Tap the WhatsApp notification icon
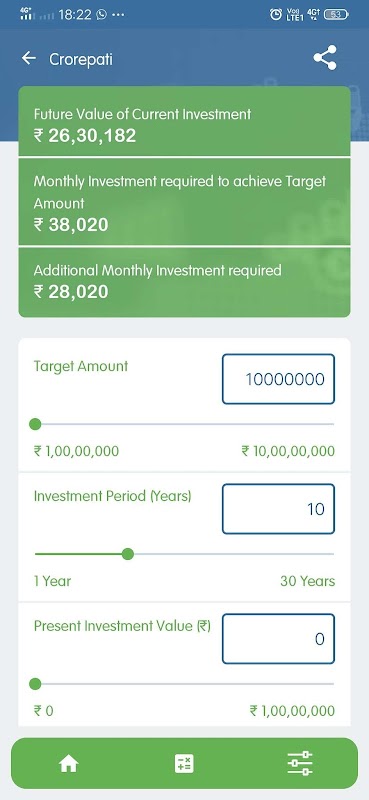The image size is (369, 800). coord(102,15)
